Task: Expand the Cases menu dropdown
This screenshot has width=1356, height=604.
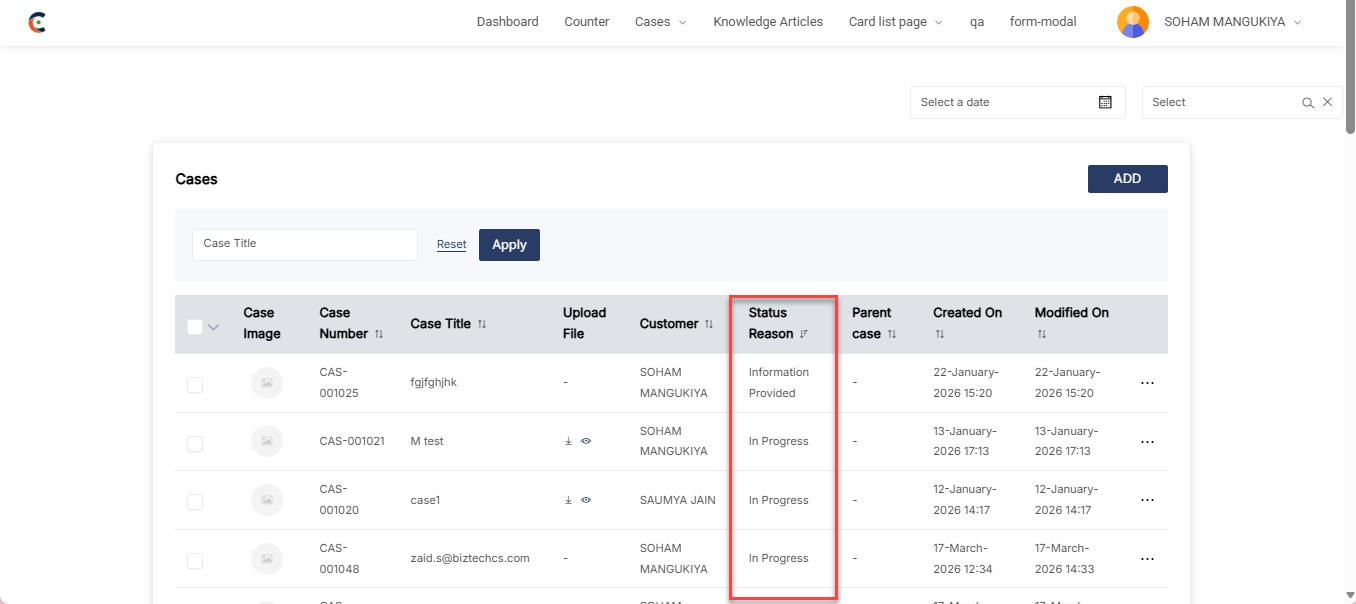Action: [x=660, y=22]
